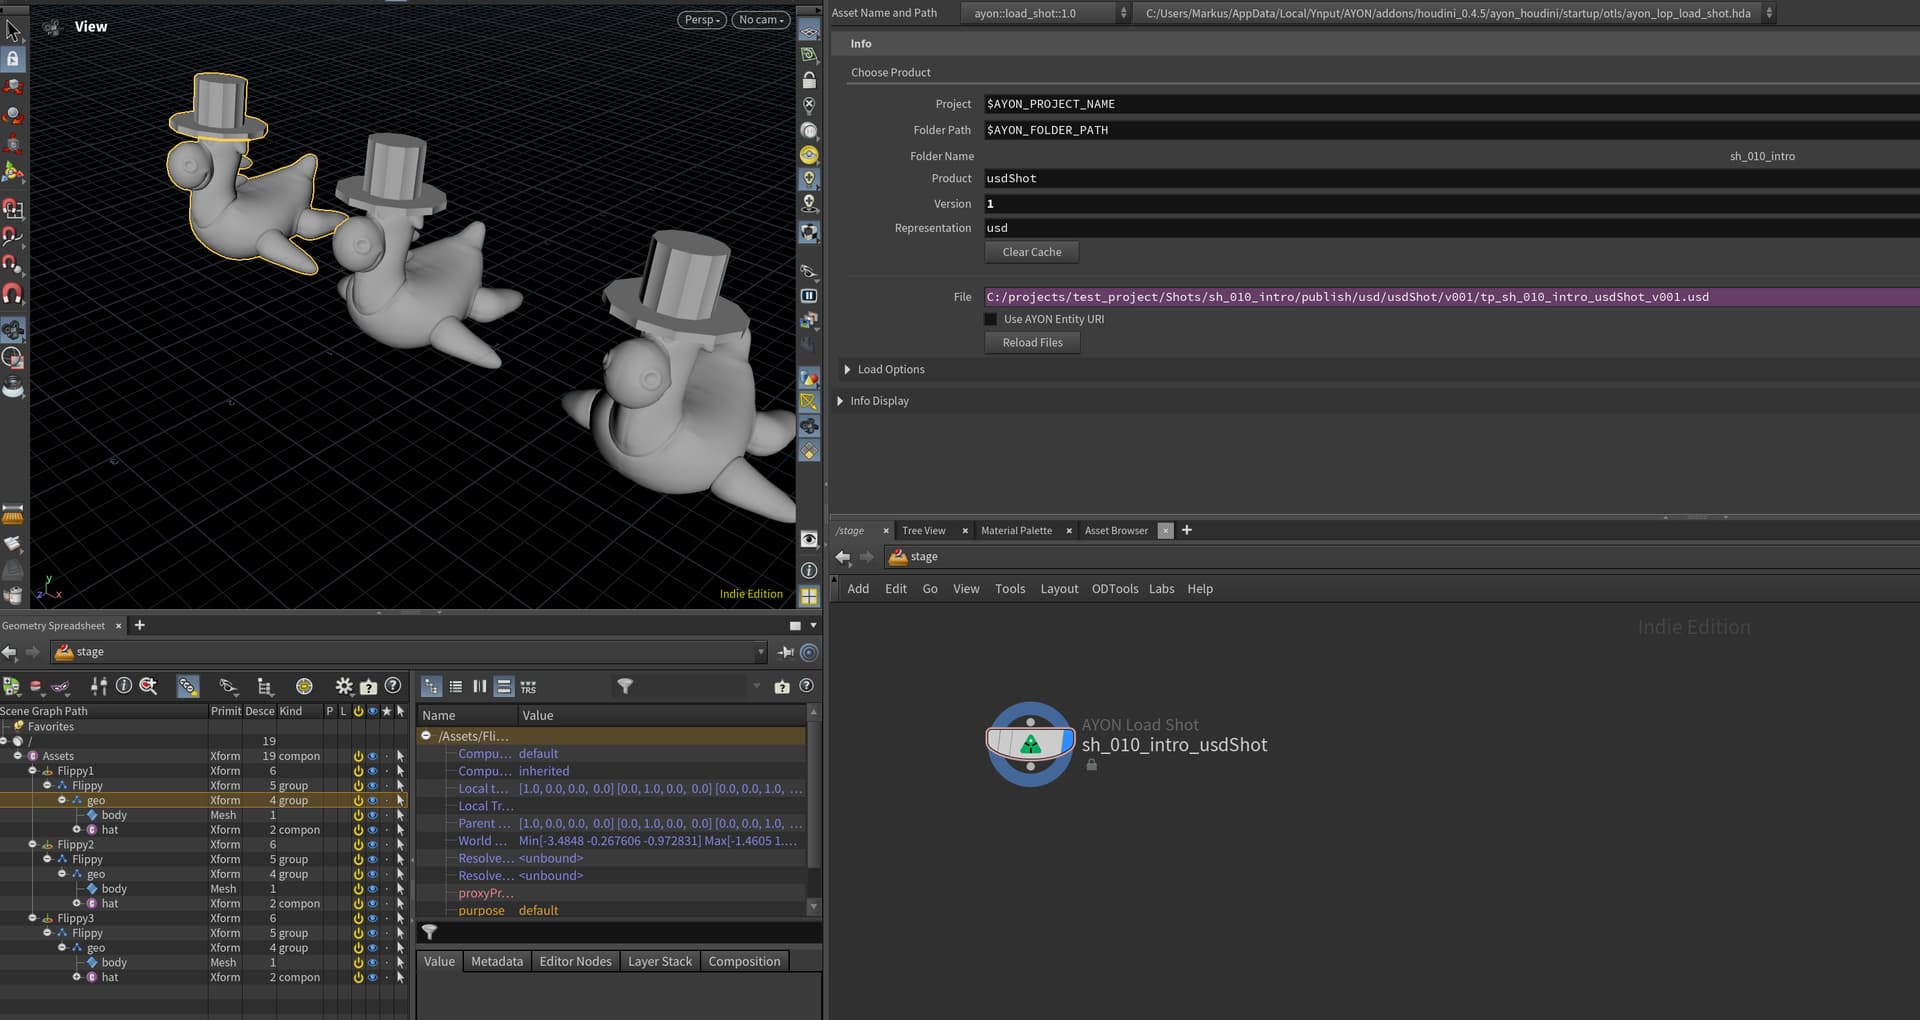
Task: Switch to the Tree View tab
Action: (x=923, y=531)
